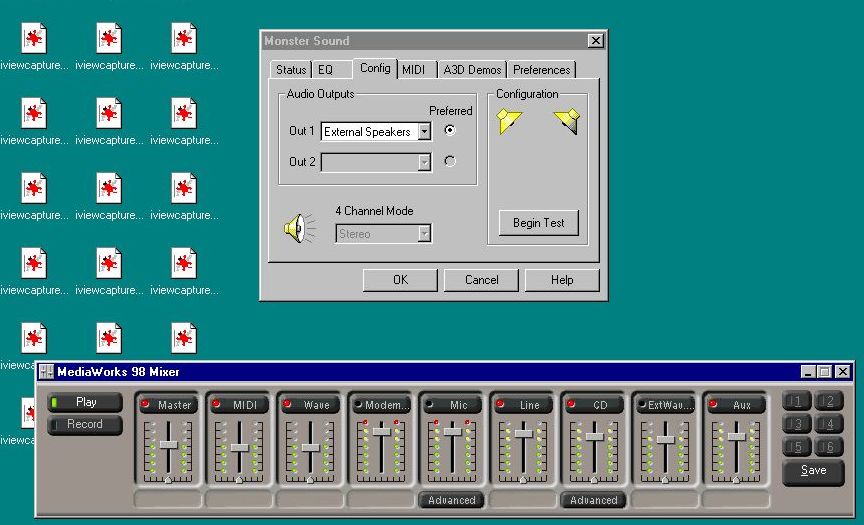The width and height of the screenshot is (864, 525).
Task: Open Help from the Monster Sound dialog
Action: [562, 280]
